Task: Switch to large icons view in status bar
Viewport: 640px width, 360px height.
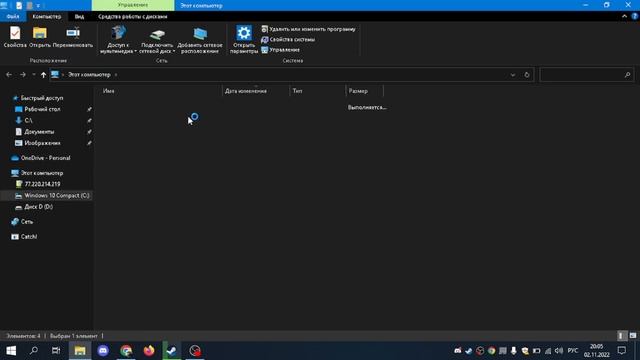Action: [633, 336]
